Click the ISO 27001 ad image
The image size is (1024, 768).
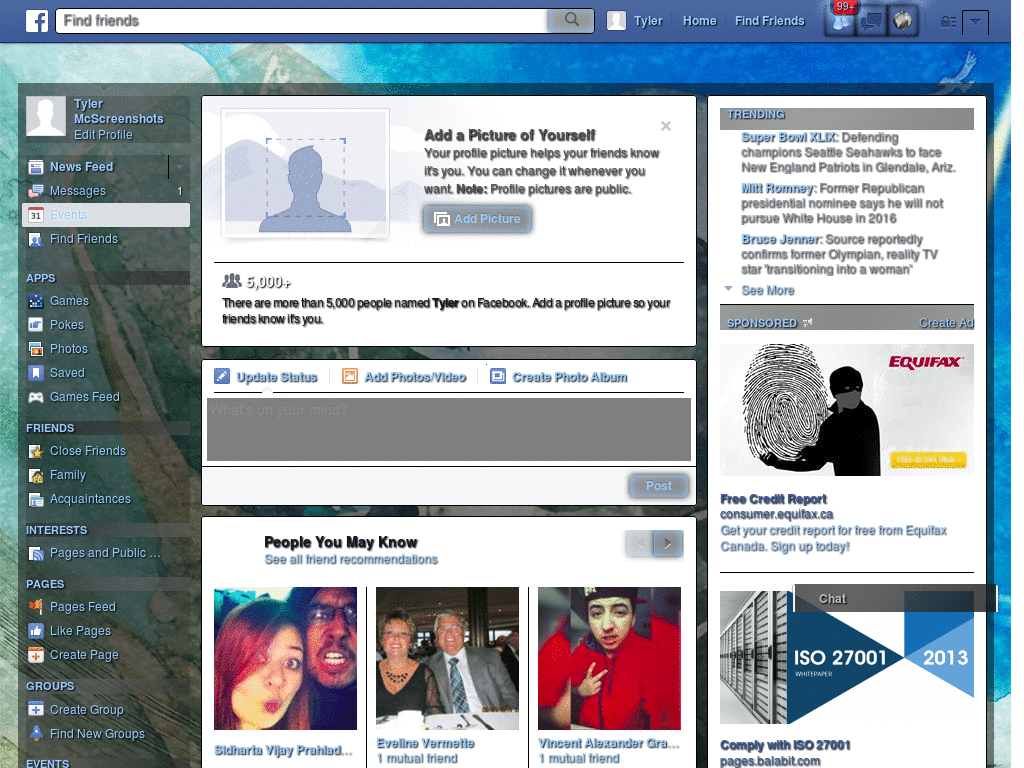pos(846,658)
